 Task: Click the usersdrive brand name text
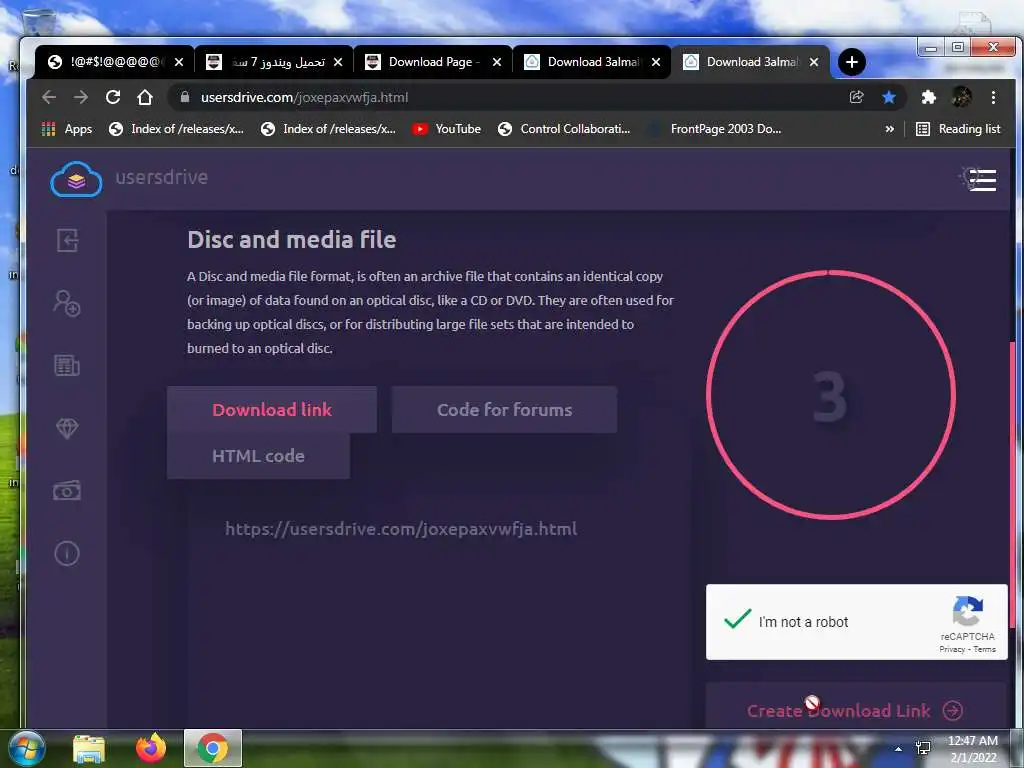(x=162, y=177)
